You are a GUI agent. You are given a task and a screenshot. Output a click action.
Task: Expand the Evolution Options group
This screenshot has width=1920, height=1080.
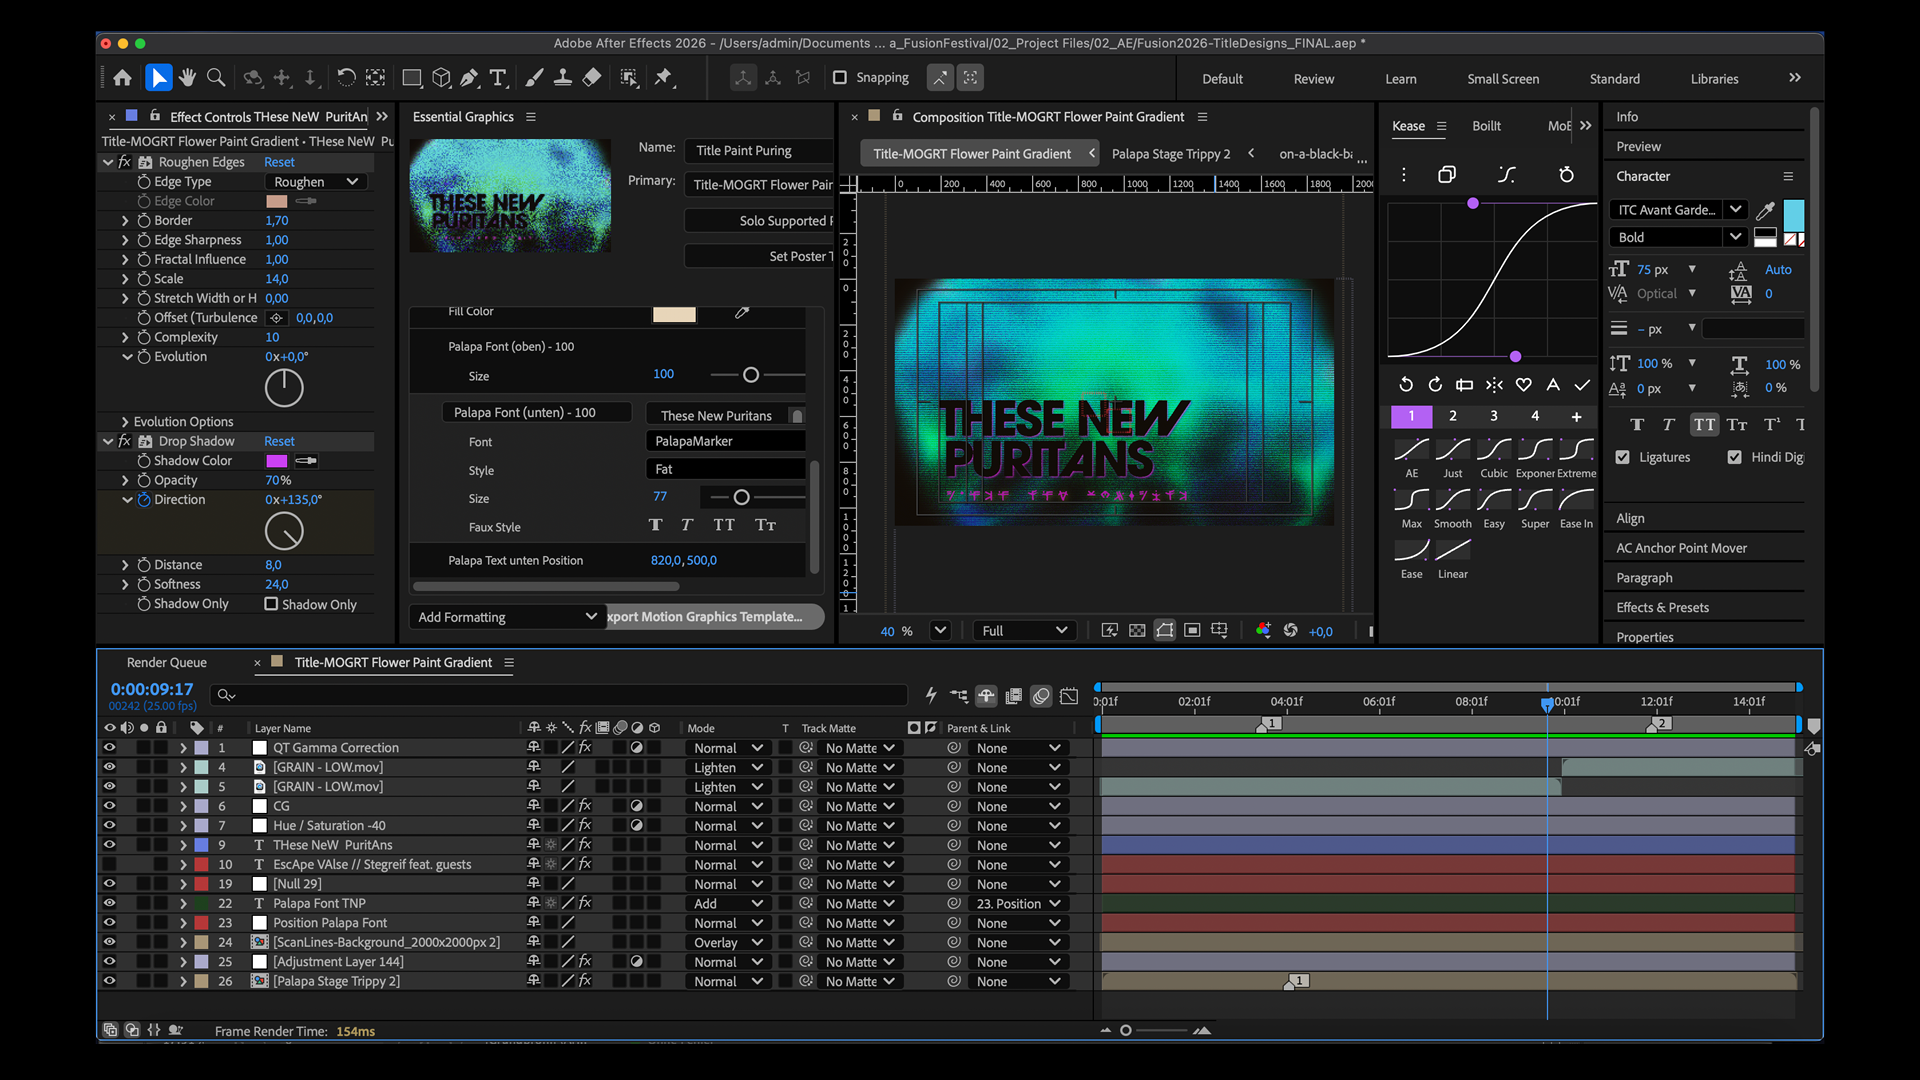pos(125,422)
